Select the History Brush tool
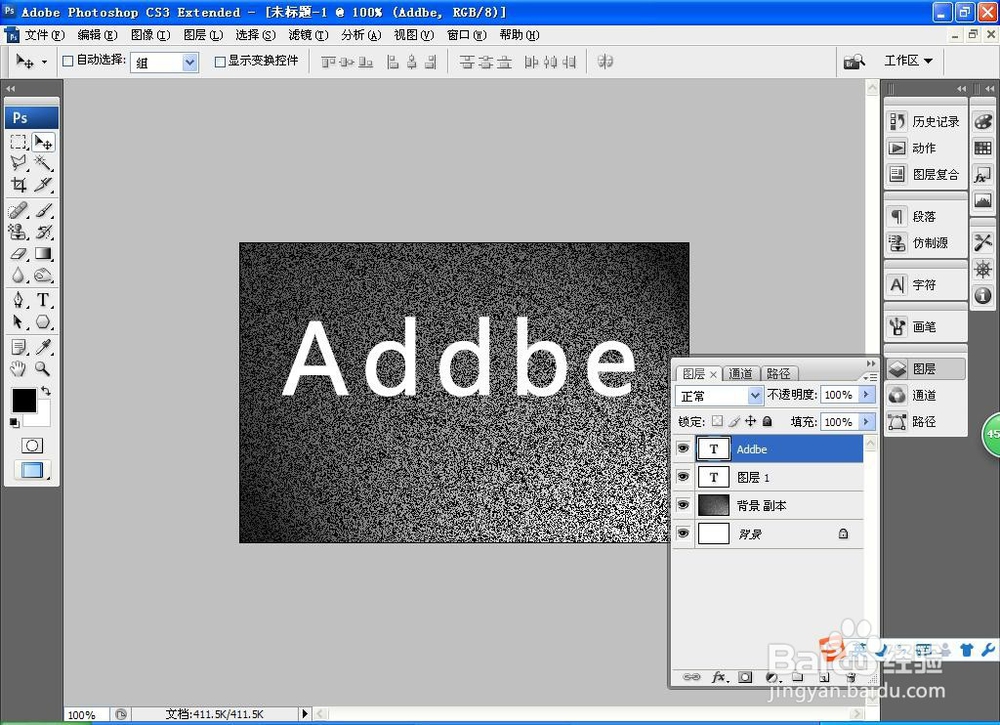1000x725 pixels. coord(43,231)
